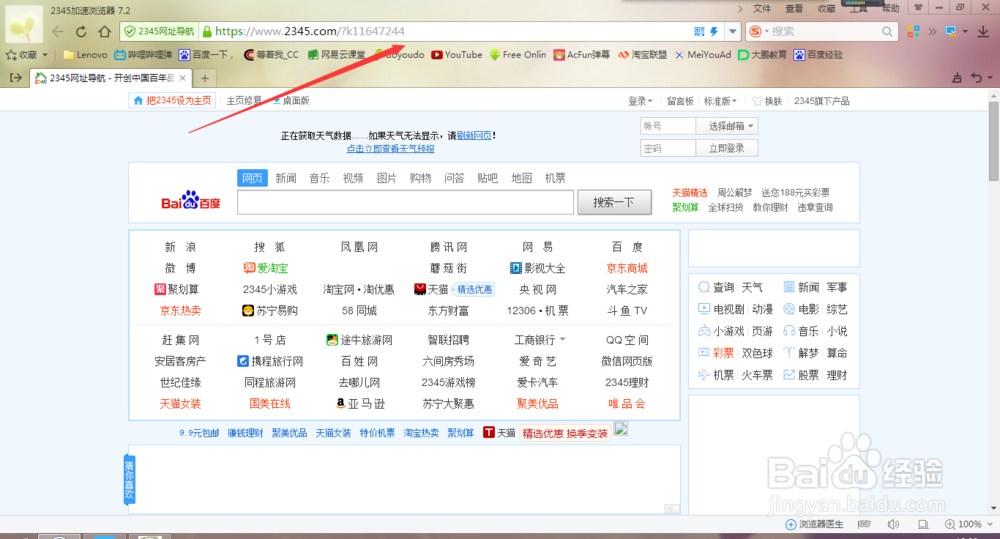Click the 搜索一下 button
The width and height of the screenshot is (1000, 539).
click(x=614, y=202)
